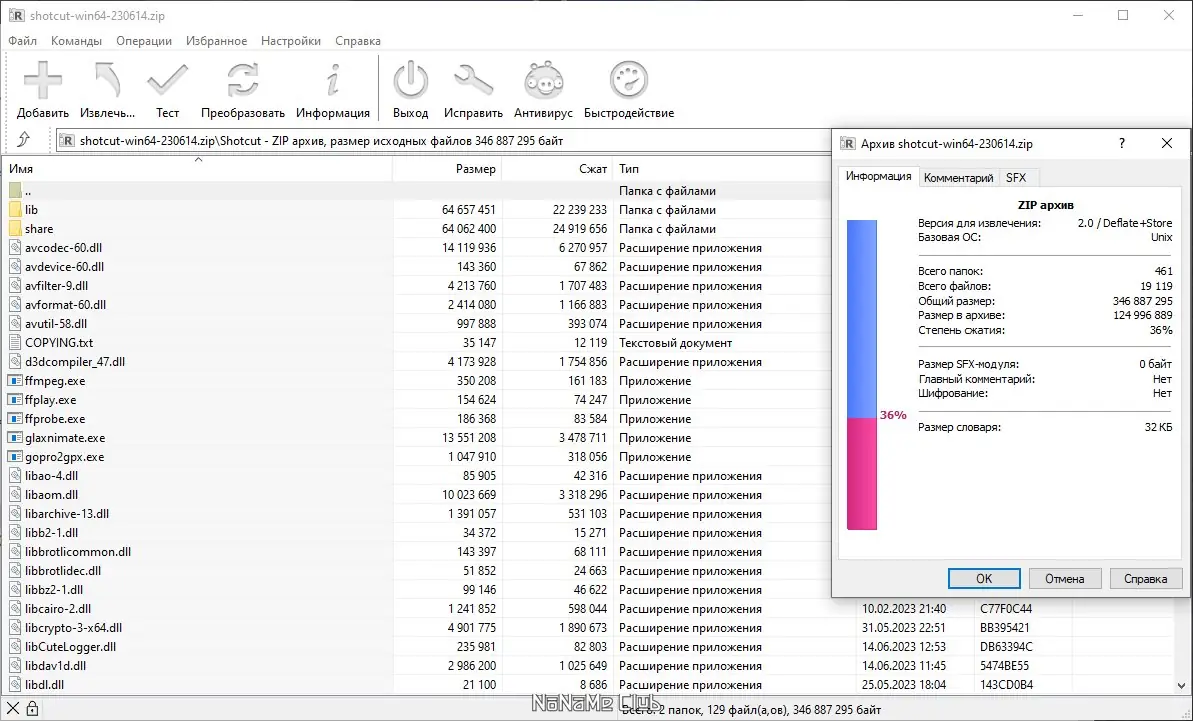Open the Операции menu
This screenshot has height=721, width=1193.
click(144, 41)
